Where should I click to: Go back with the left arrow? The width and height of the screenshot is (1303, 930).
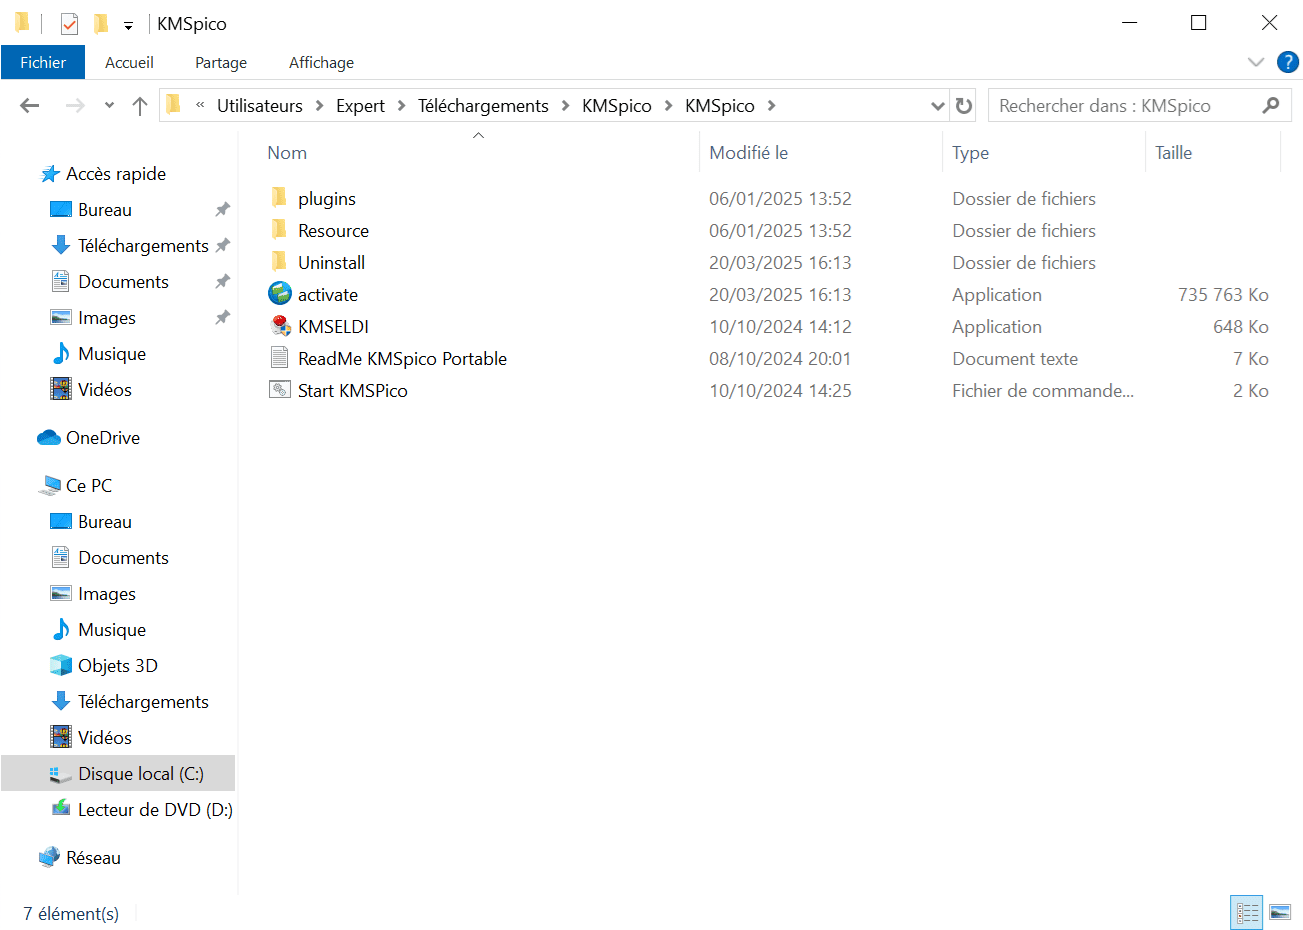[x=30, y=105]
